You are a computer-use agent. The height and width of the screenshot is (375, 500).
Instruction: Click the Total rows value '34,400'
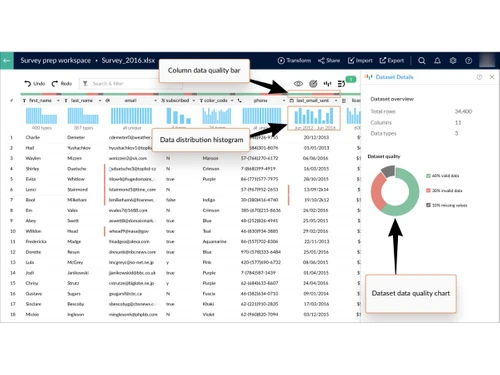coord(463,111)
